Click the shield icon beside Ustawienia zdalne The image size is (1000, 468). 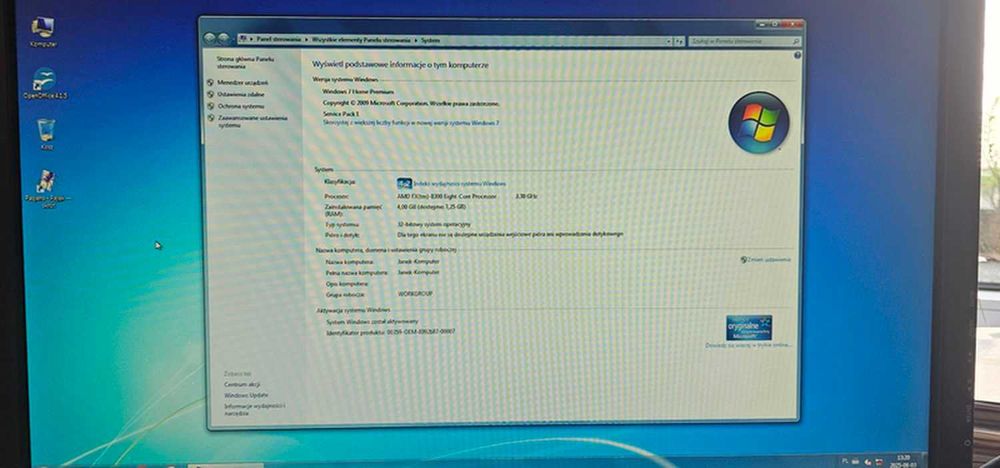click(x=210, y=94)
